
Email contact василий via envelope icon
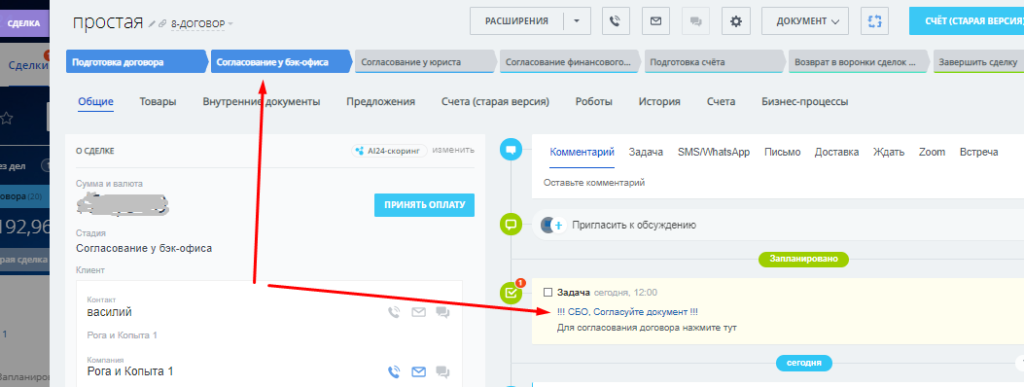point(418,312)
